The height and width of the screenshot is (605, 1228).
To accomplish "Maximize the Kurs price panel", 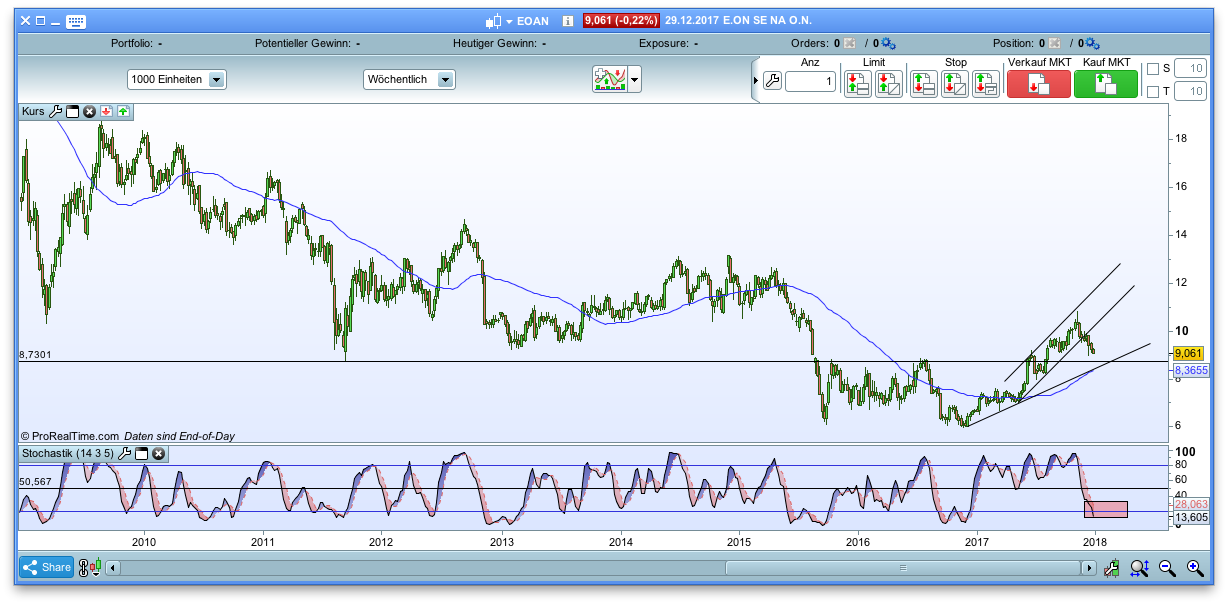I will click(72, 112).
